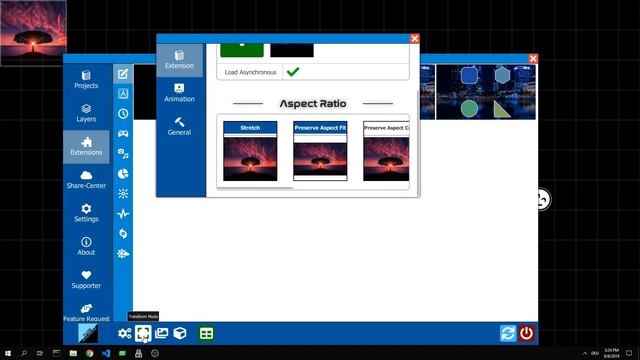The image size is (640, 360).
Task: Select the text letter A extension category icon
Action: pyautogui.click(x=123, y=94)
